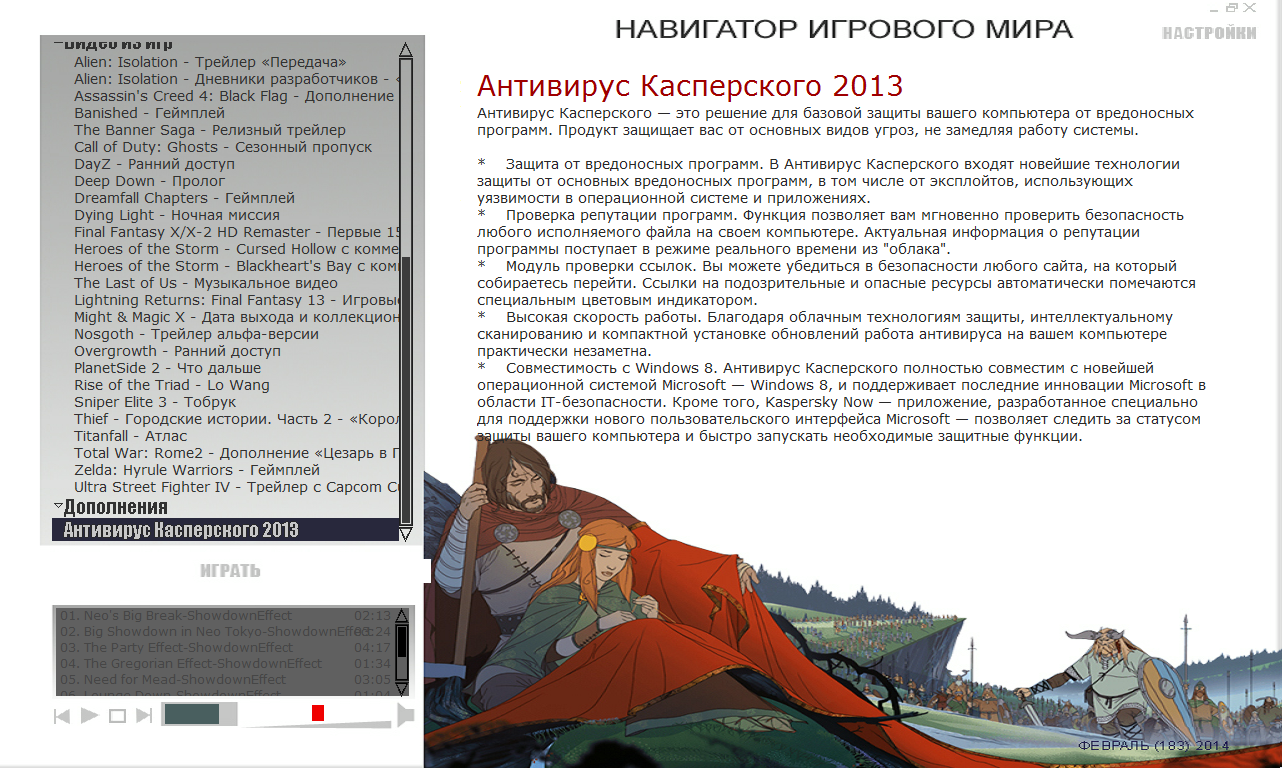This screenshot has height=768, width=1282.
Task: Click the black thumb of playlist scrollbar
Action: tap(402, 641)
